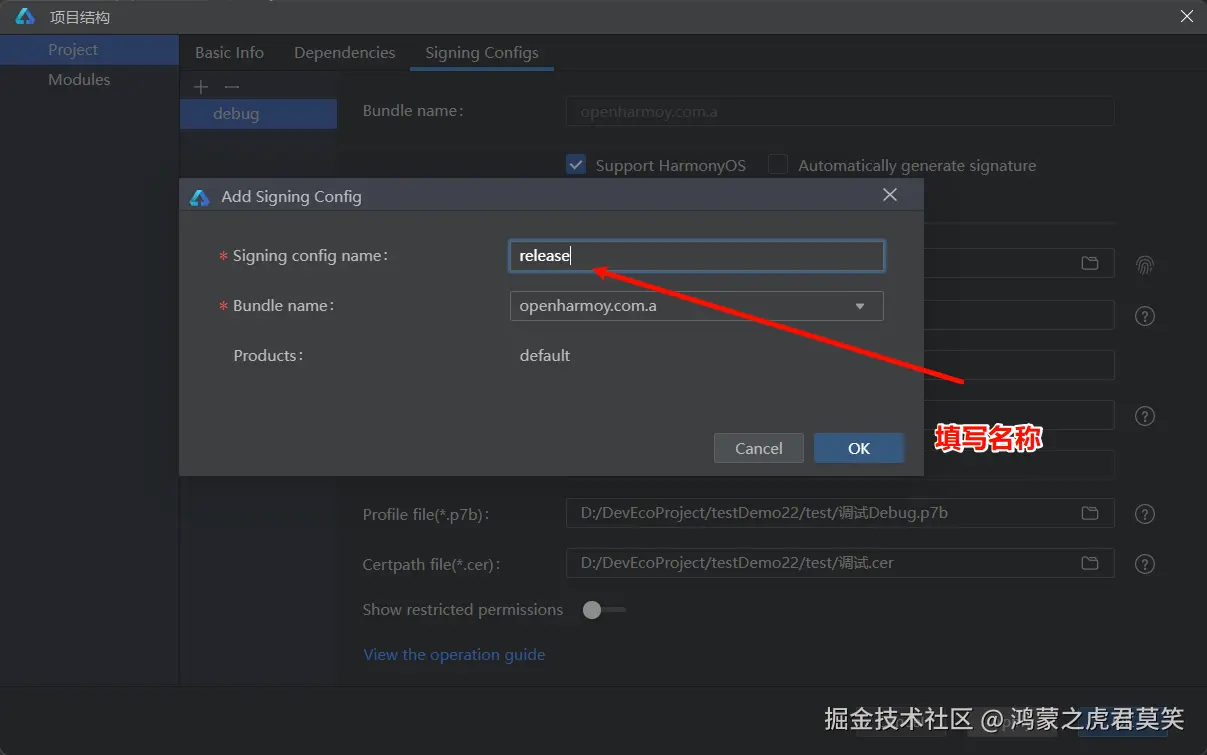The width and height of the screenshot is (1207, 755).
Task: Click the background Bundle name field
Action: point(840,112)
